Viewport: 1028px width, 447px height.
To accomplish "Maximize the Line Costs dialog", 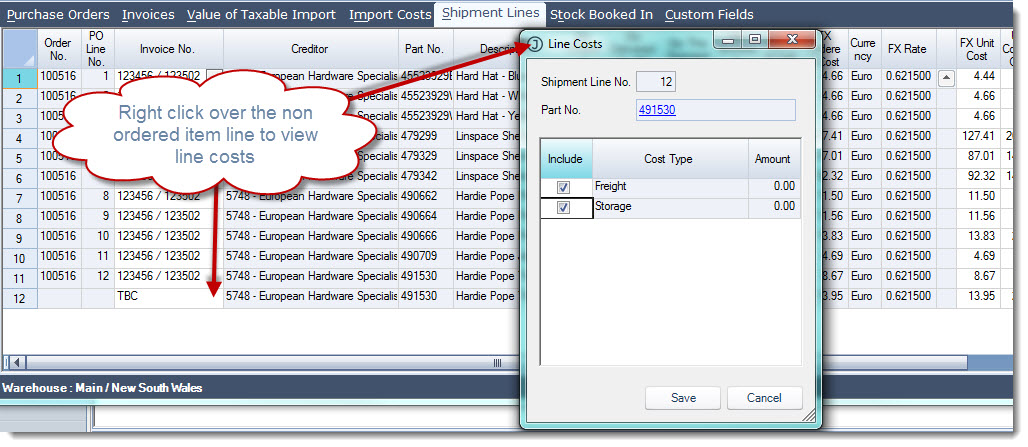I will 755,40.
